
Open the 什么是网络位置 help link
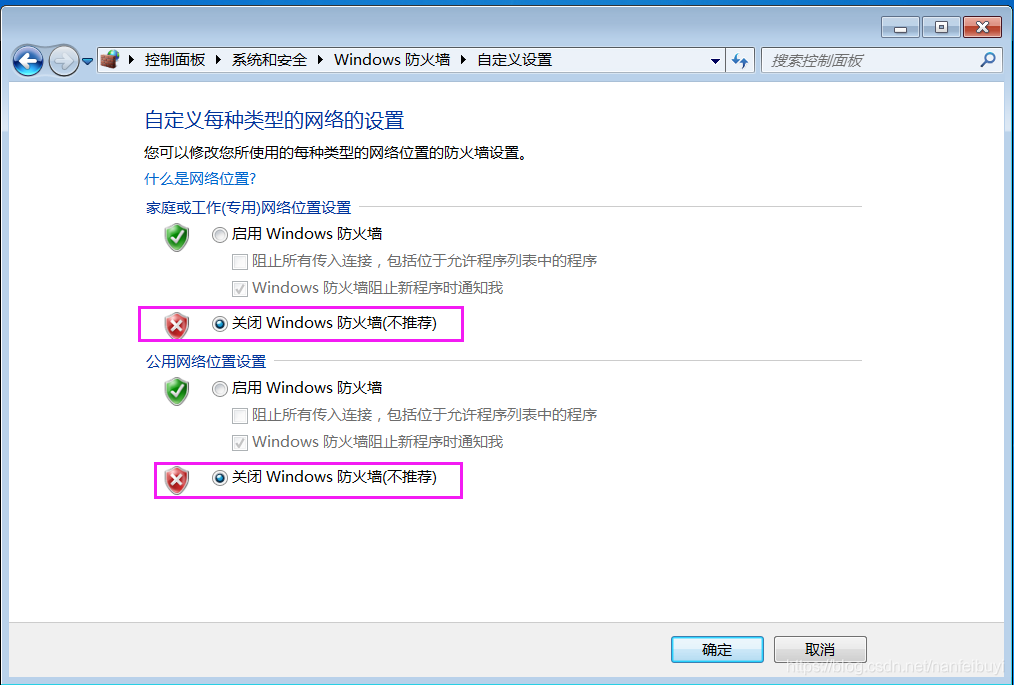coord(200,179)
